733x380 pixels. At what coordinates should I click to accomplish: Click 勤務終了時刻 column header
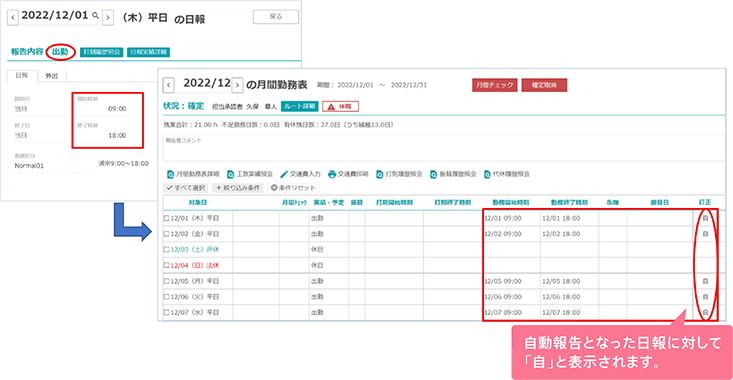tap(569, 202)
